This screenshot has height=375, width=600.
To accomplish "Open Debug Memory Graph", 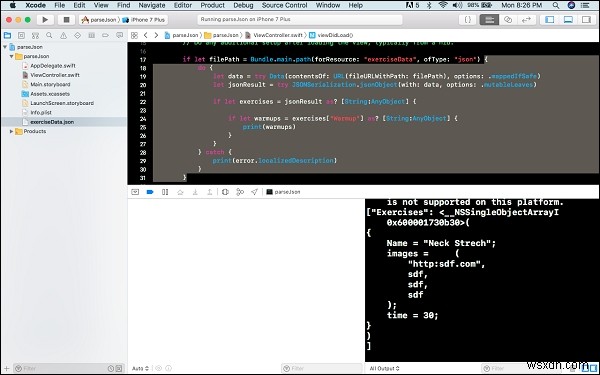I will 240,192.
